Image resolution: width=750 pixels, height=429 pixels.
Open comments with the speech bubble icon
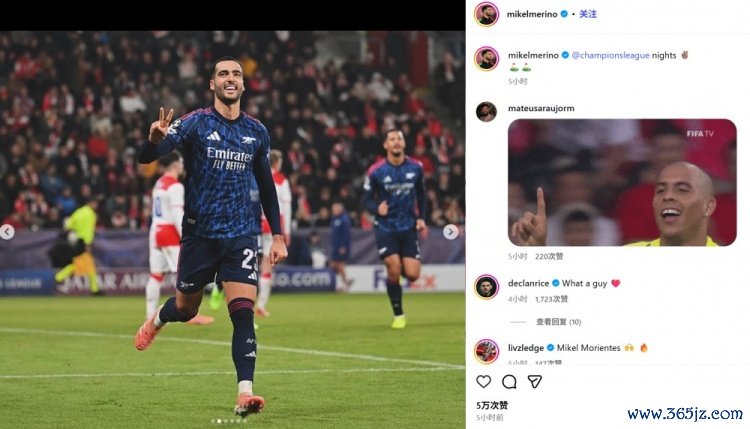click(x=509, y=381)
